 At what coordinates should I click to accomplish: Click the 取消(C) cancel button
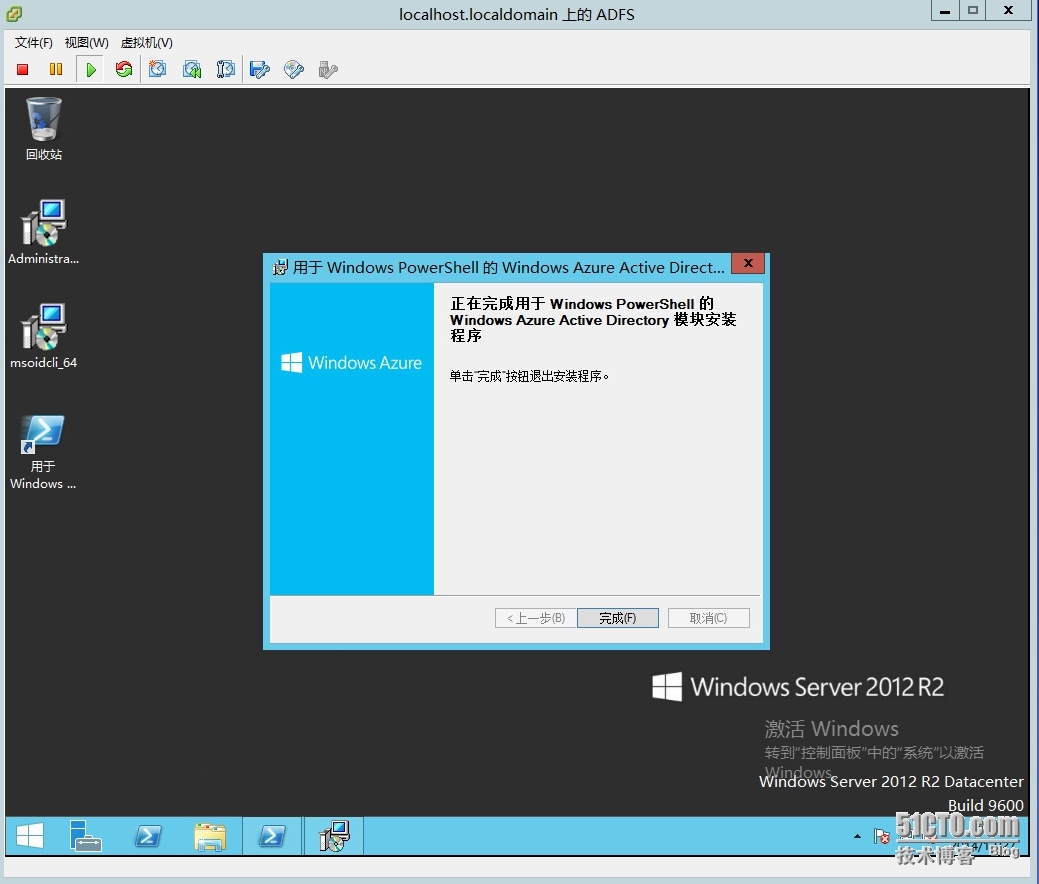point(708,618)
